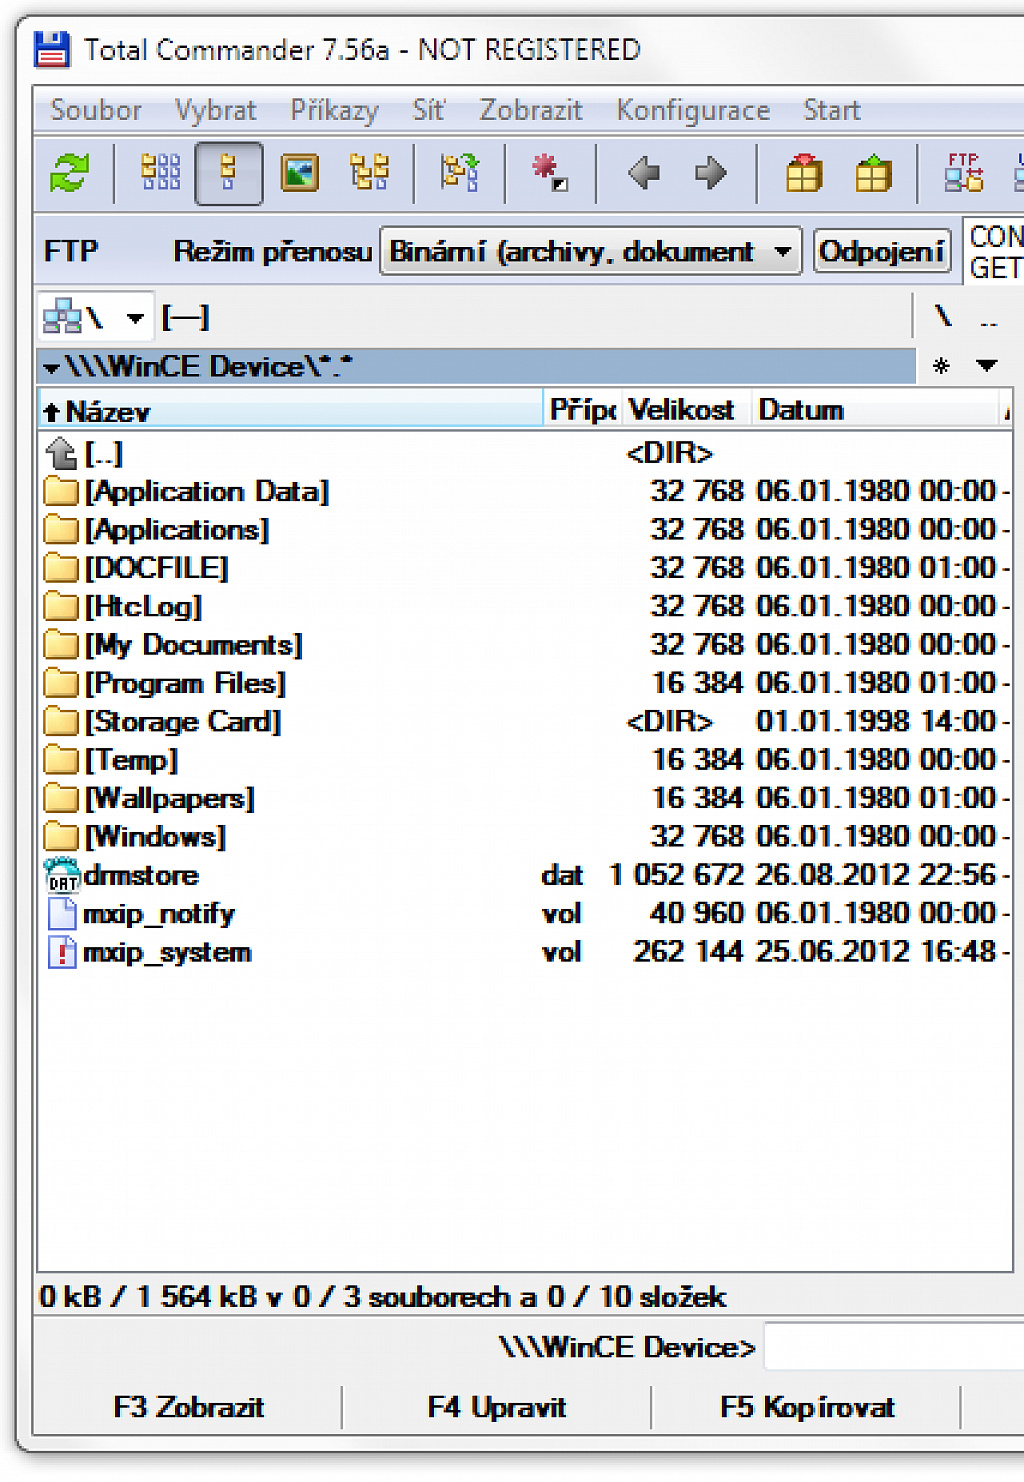Viewport: 1024px width, 1482px height.
Task: Select the [Applications] folder
Action: [525, 529]
